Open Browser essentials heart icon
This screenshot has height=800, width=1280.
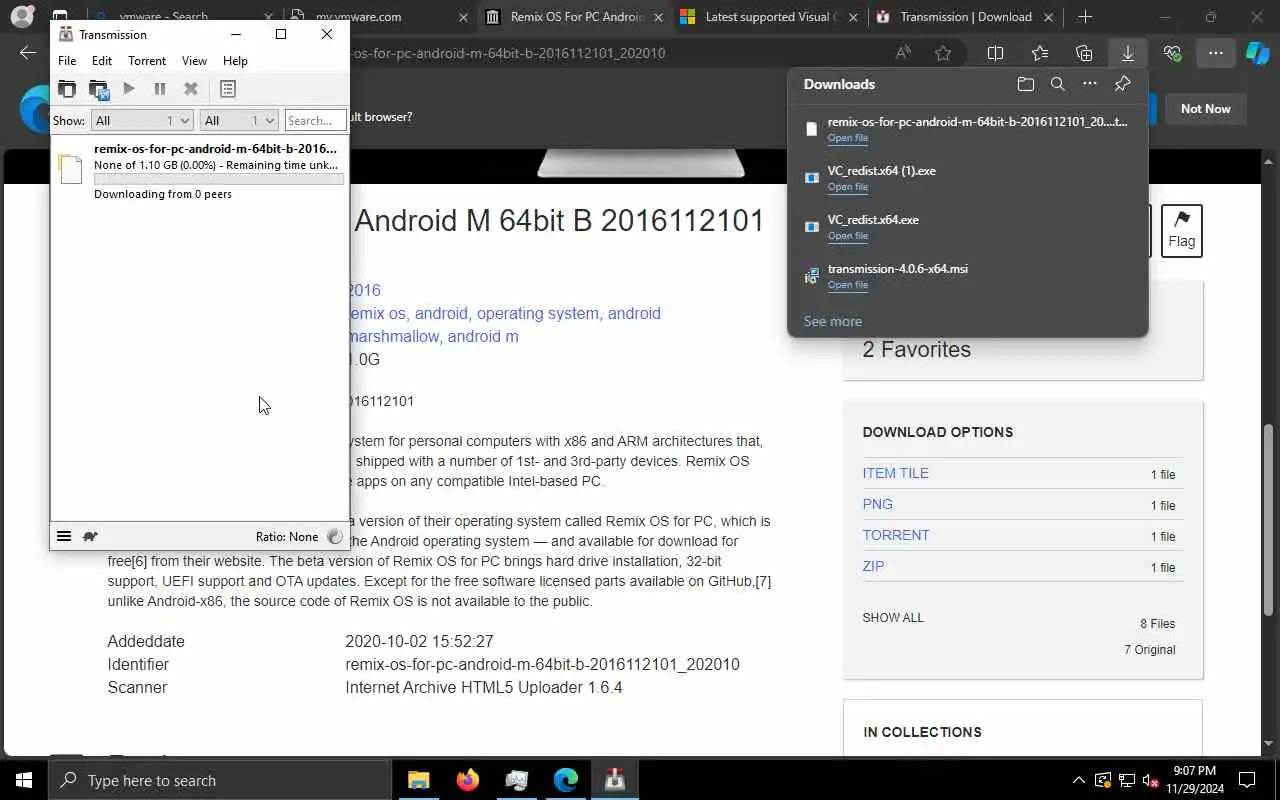coord(1172,53)
